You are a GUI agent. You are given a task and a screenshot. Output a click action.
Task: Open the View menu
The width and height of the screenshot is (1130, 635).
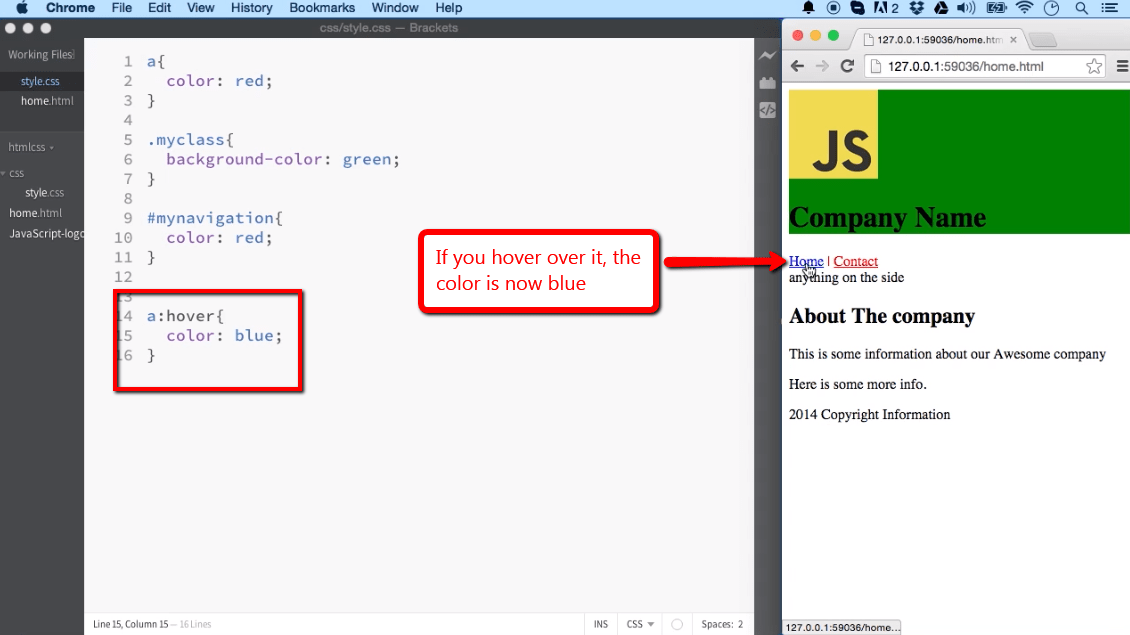click(x=200, y=8)
